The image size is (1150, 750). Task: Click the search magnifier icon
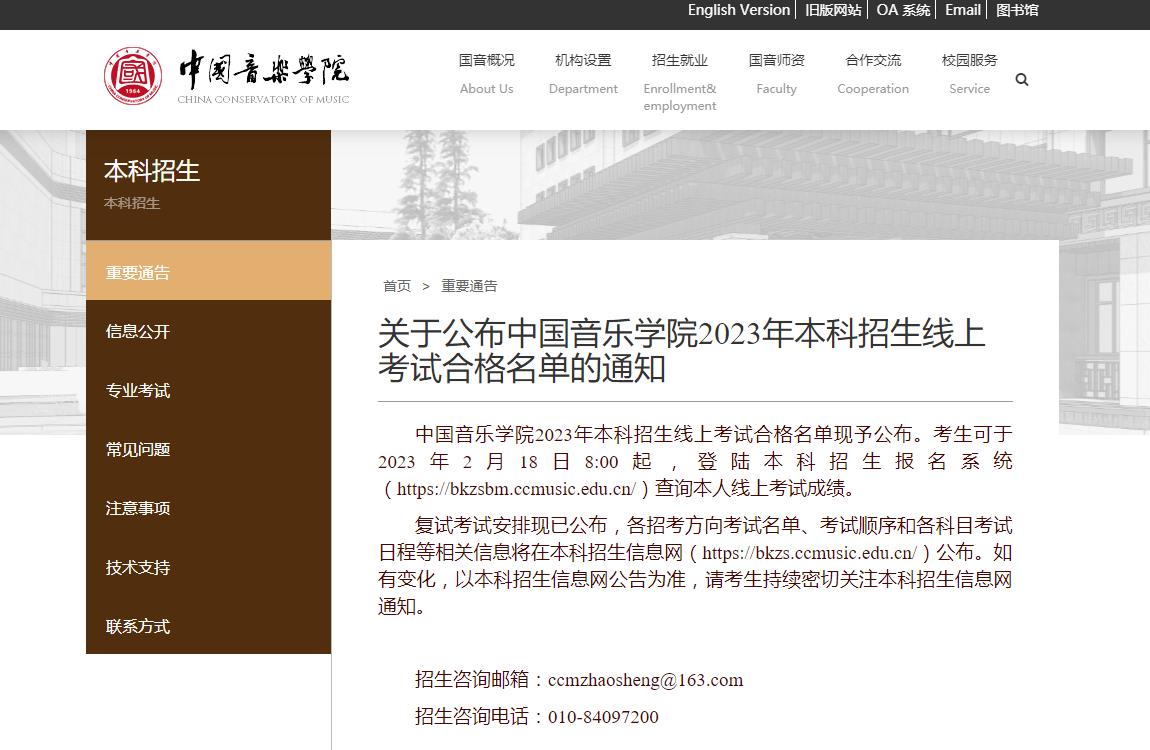(1022, 79)
